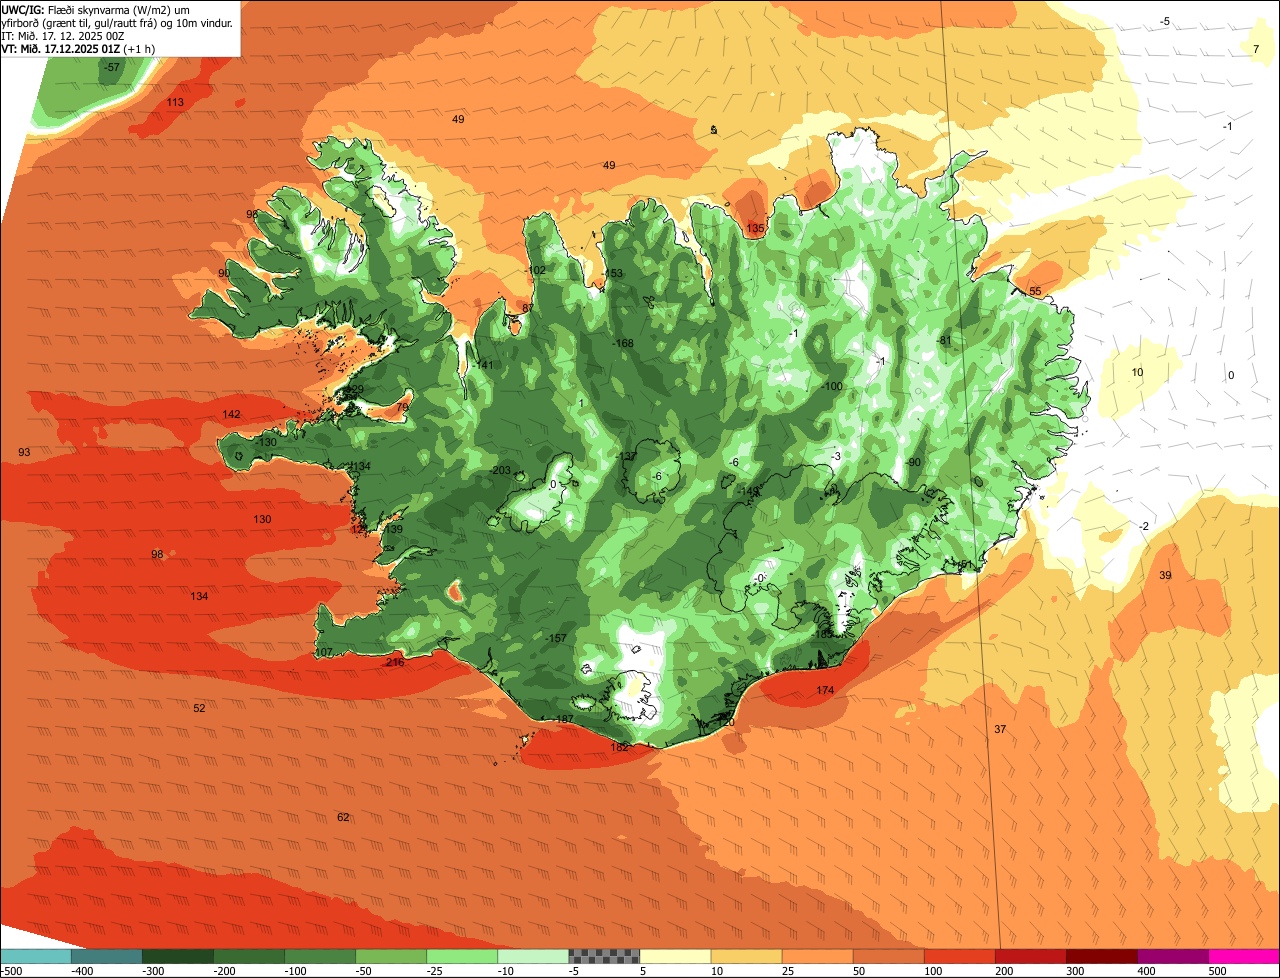Click the '93' value near the western map edge
1280x978 pixels.
24,452
